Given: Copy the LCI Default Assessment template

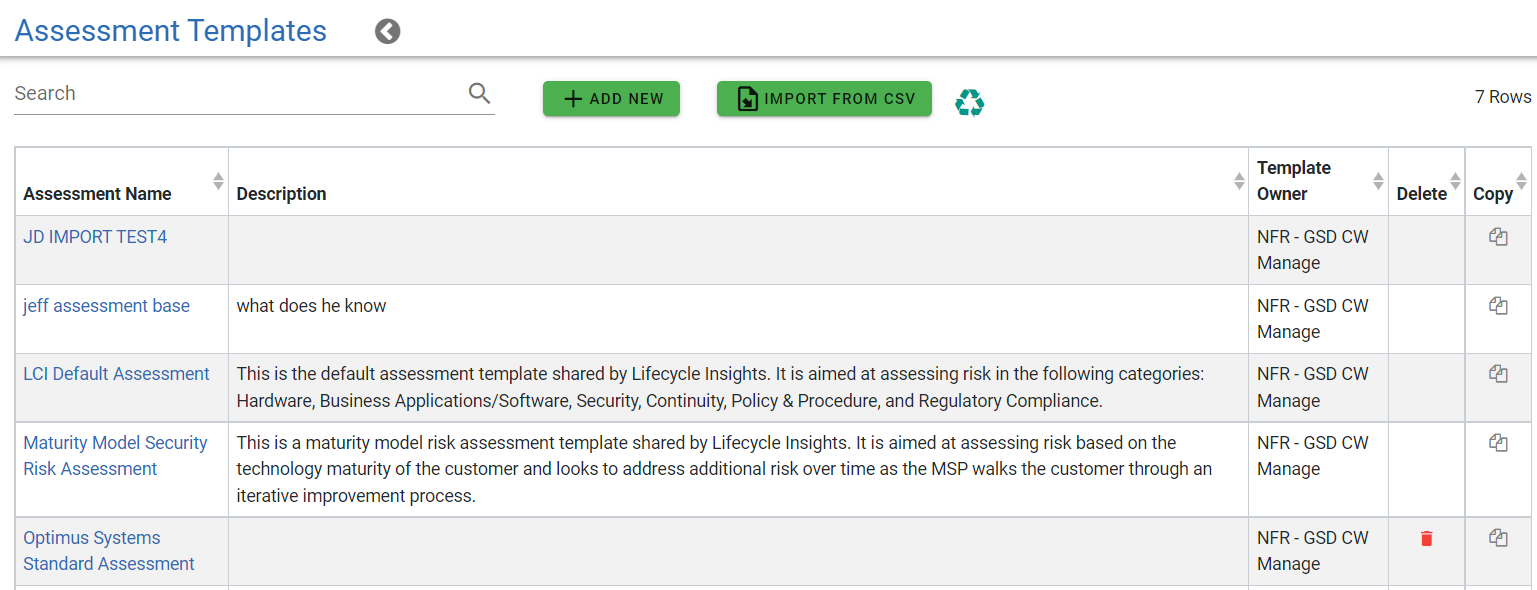Looking at the screenshot, I should [x=1498, y=372].
